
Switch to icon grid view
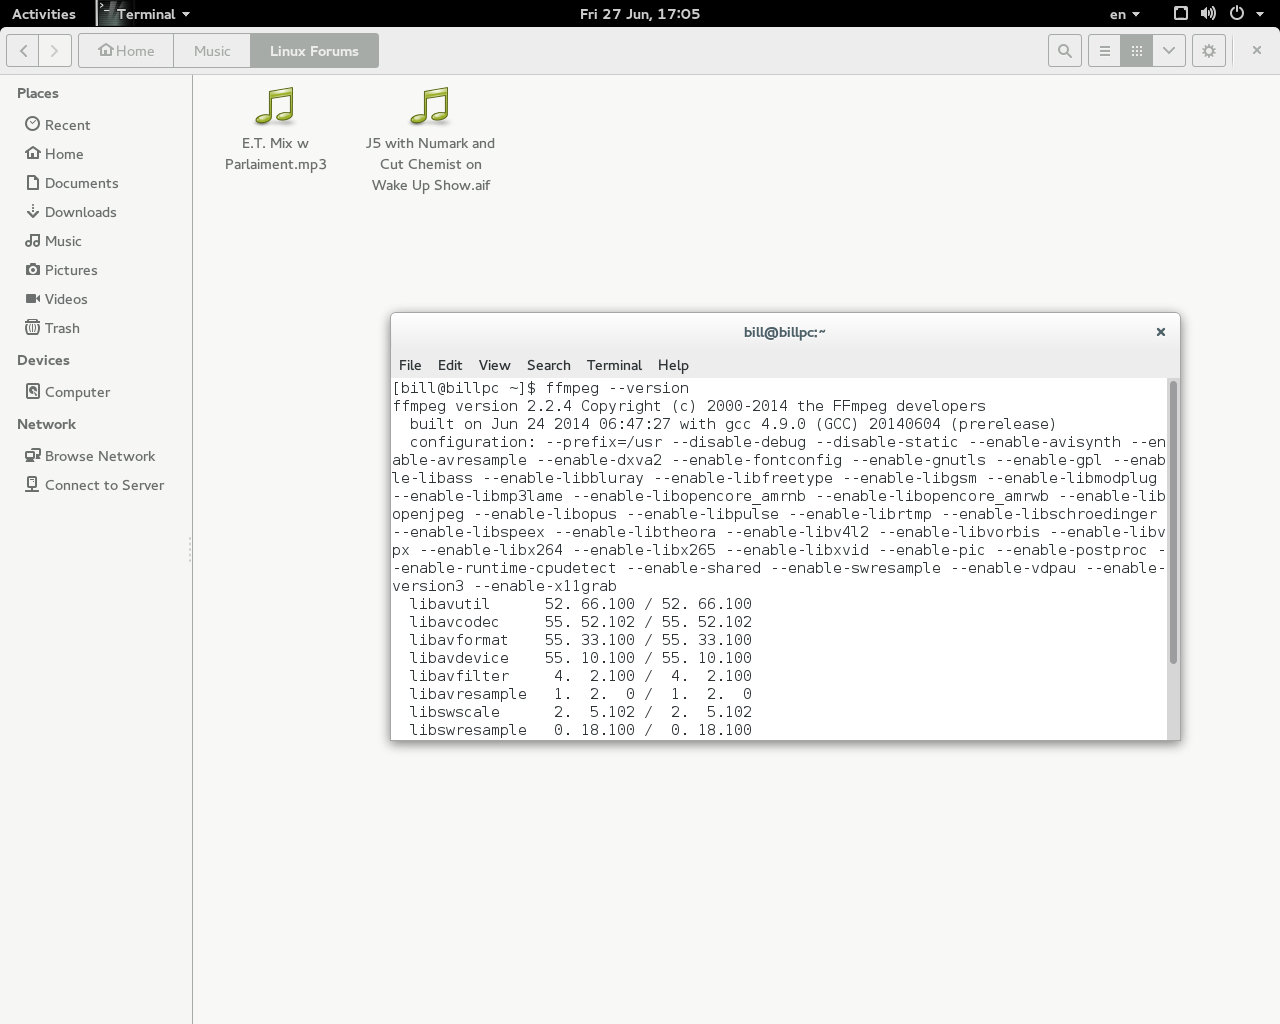(x=1137, y=51)
